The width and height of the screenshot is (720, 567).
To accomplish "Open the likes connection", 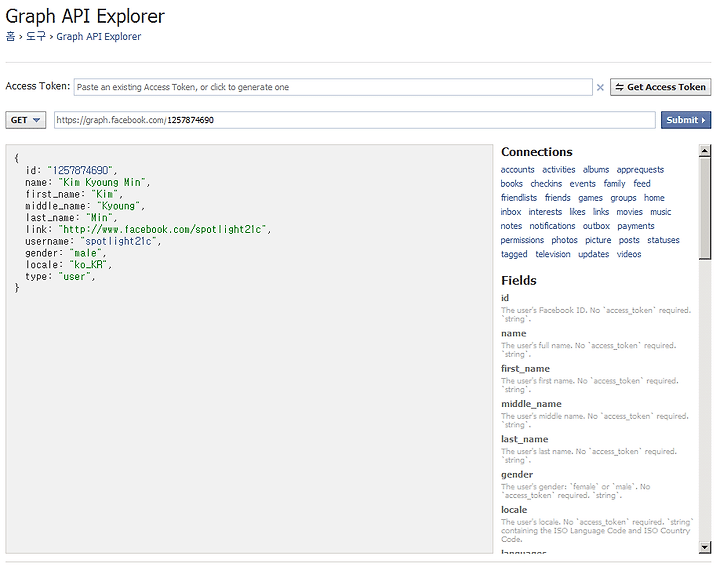I will pos(577,212).
